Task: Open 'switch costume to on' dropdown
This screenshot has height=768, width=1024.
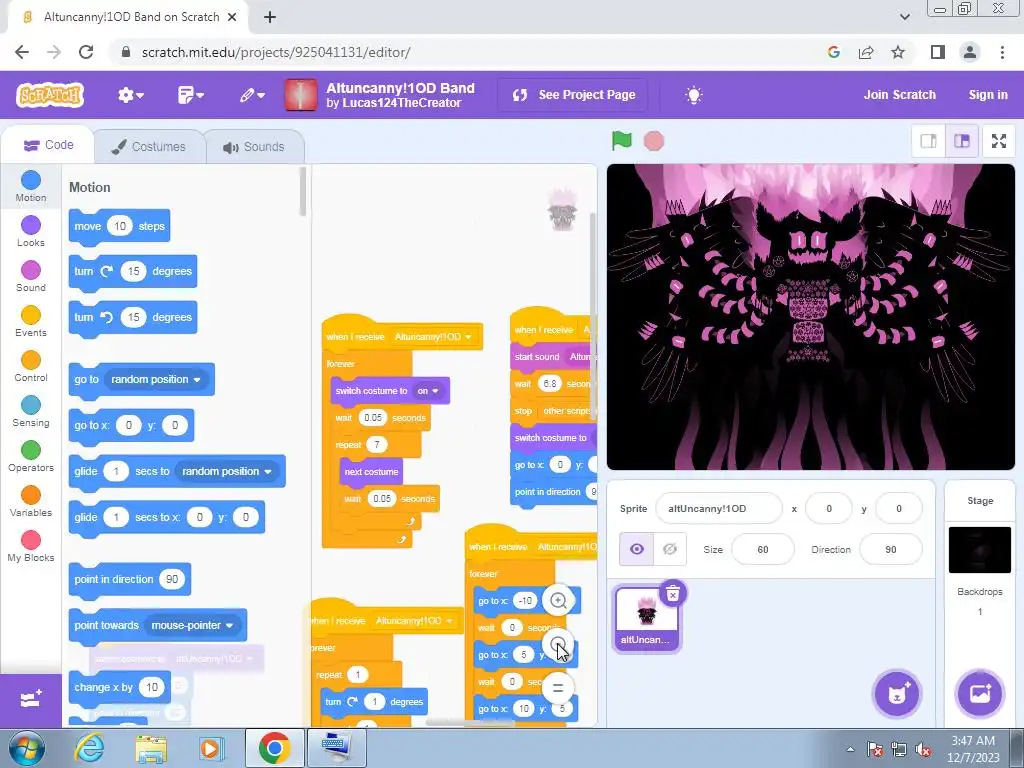Action: [428, 391]
